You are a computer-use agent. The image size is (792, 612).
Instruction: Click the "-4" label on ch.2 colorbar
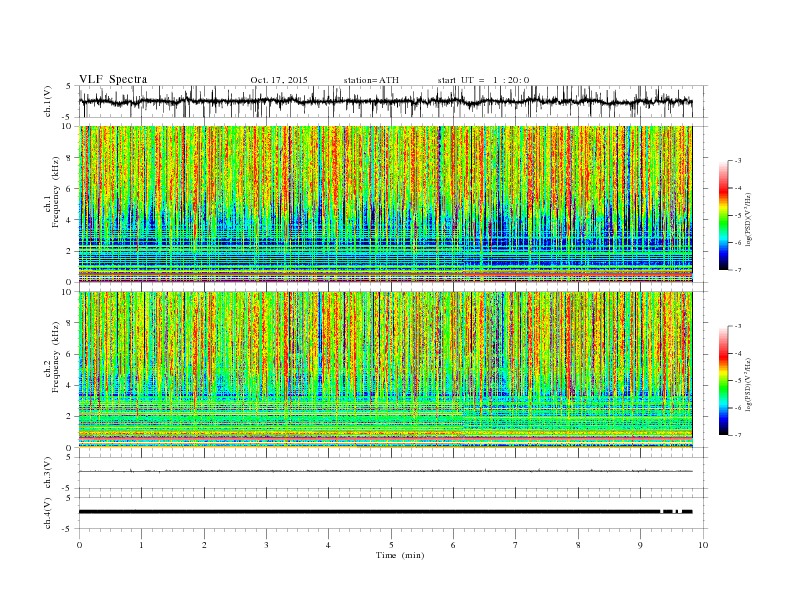point(737,353)
